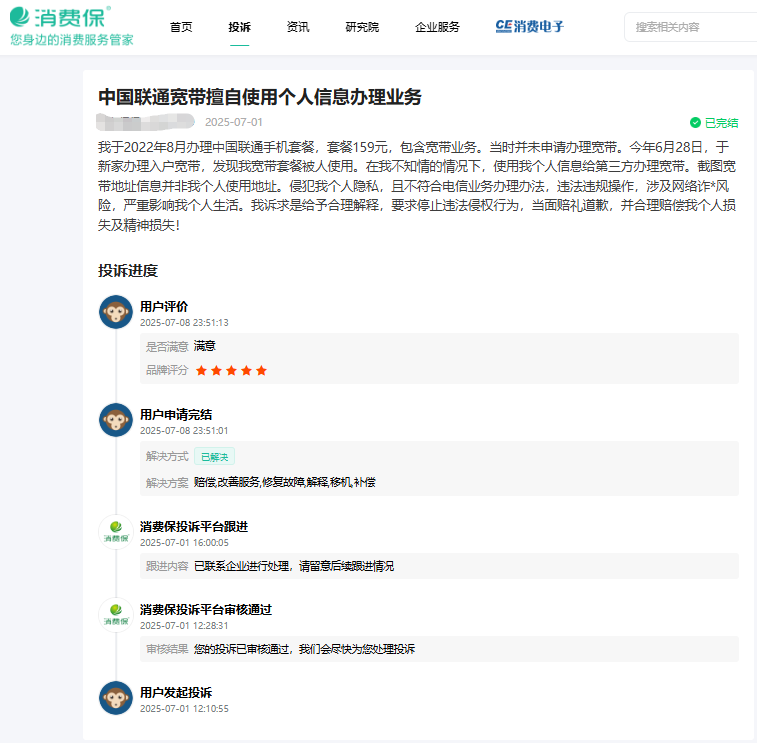This screenshot has width=757, height=743.
Task: Click the slogan 您身边的消费服务管家
Action: coord(72,40)
